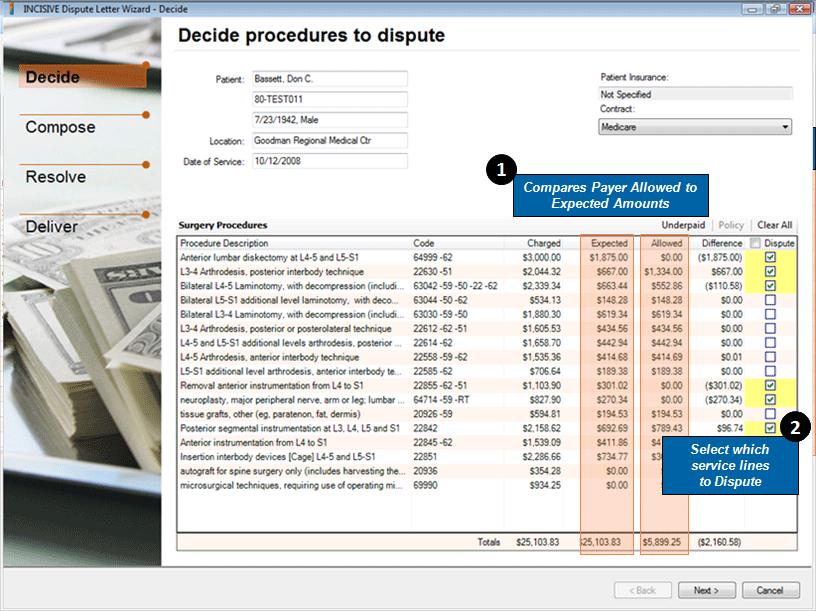Click Clear All link
The height and width of the screenshot is (611, 816).
pyautogui.click(x=774, y=225)
